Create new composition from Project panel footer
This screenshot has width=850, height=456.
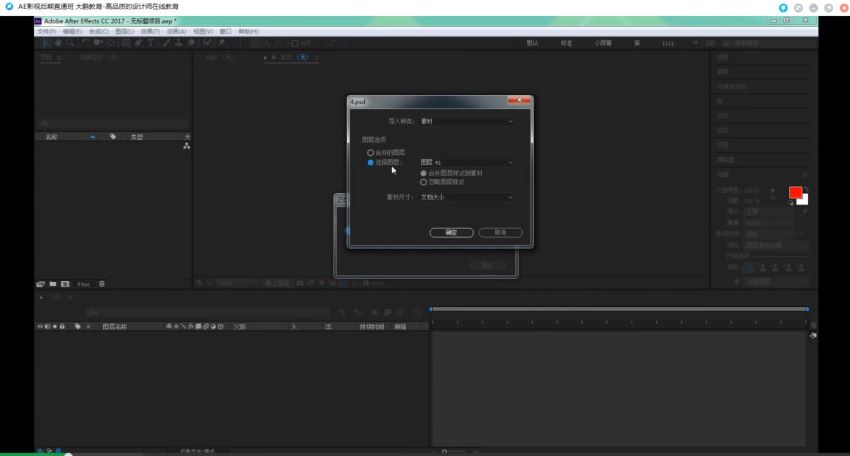tap(65, 284)
